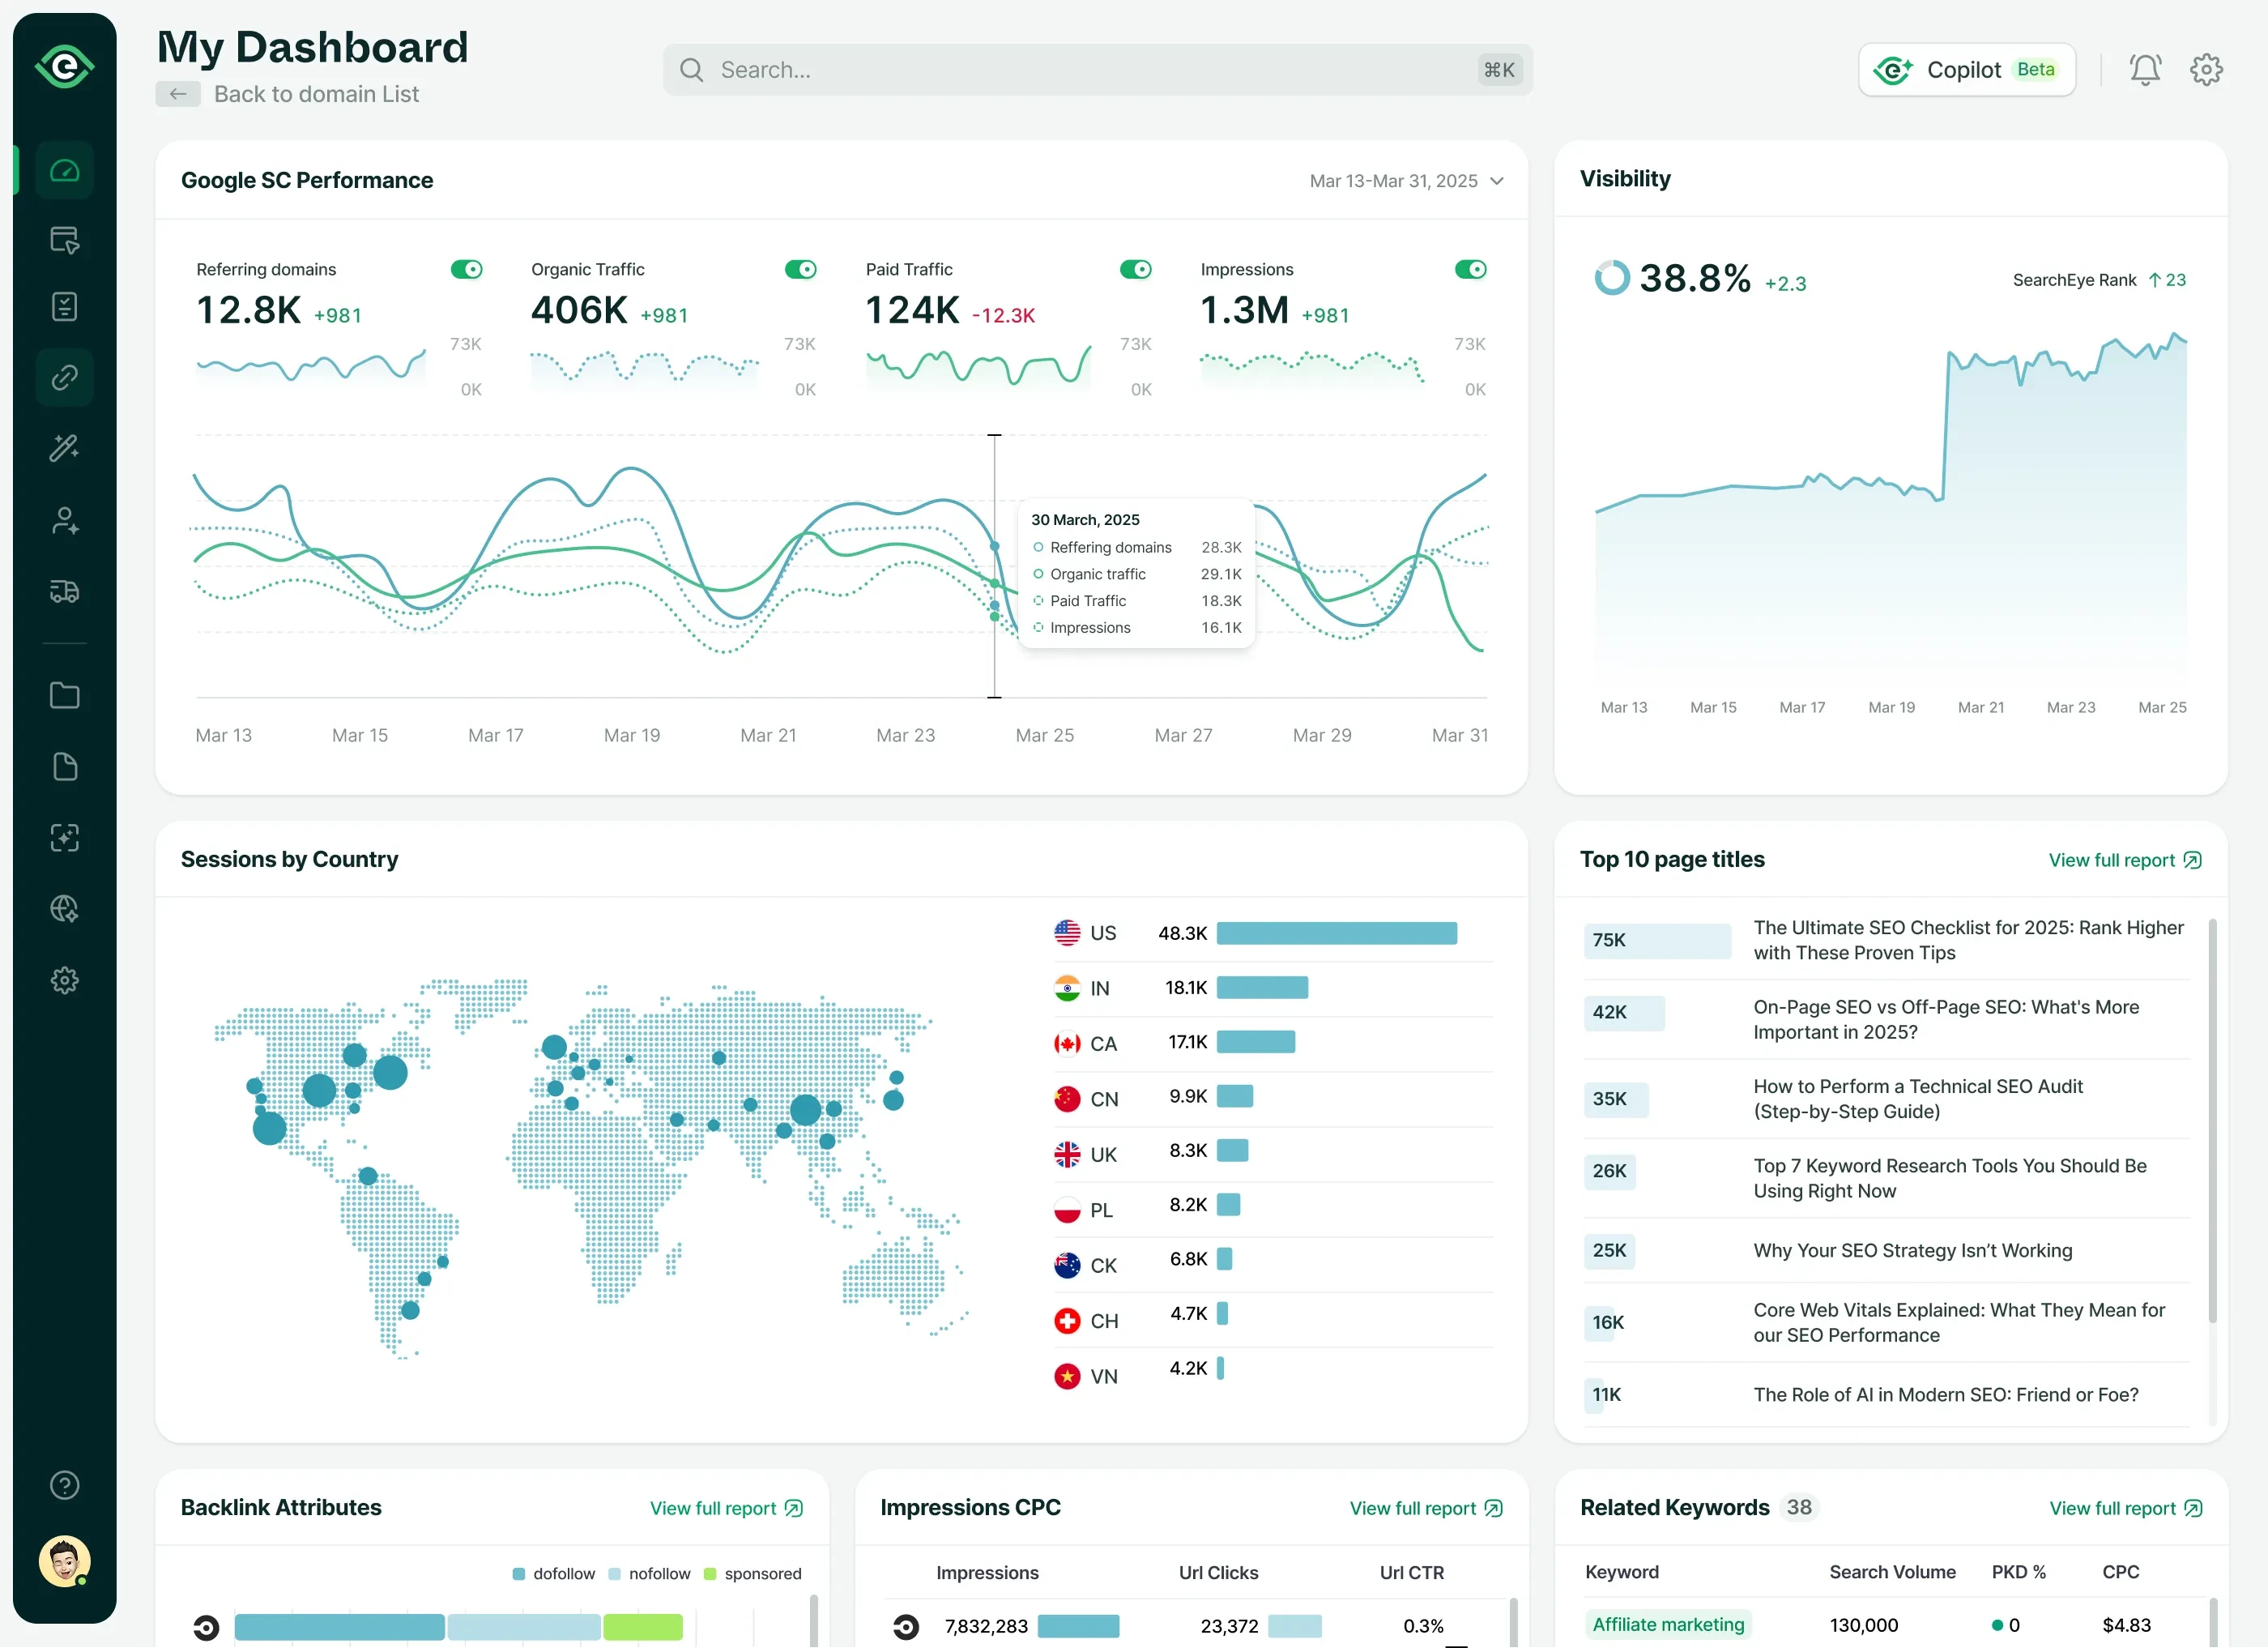
Task: Click the user avatar in sidebar
Action: (x=65, y=1561)
